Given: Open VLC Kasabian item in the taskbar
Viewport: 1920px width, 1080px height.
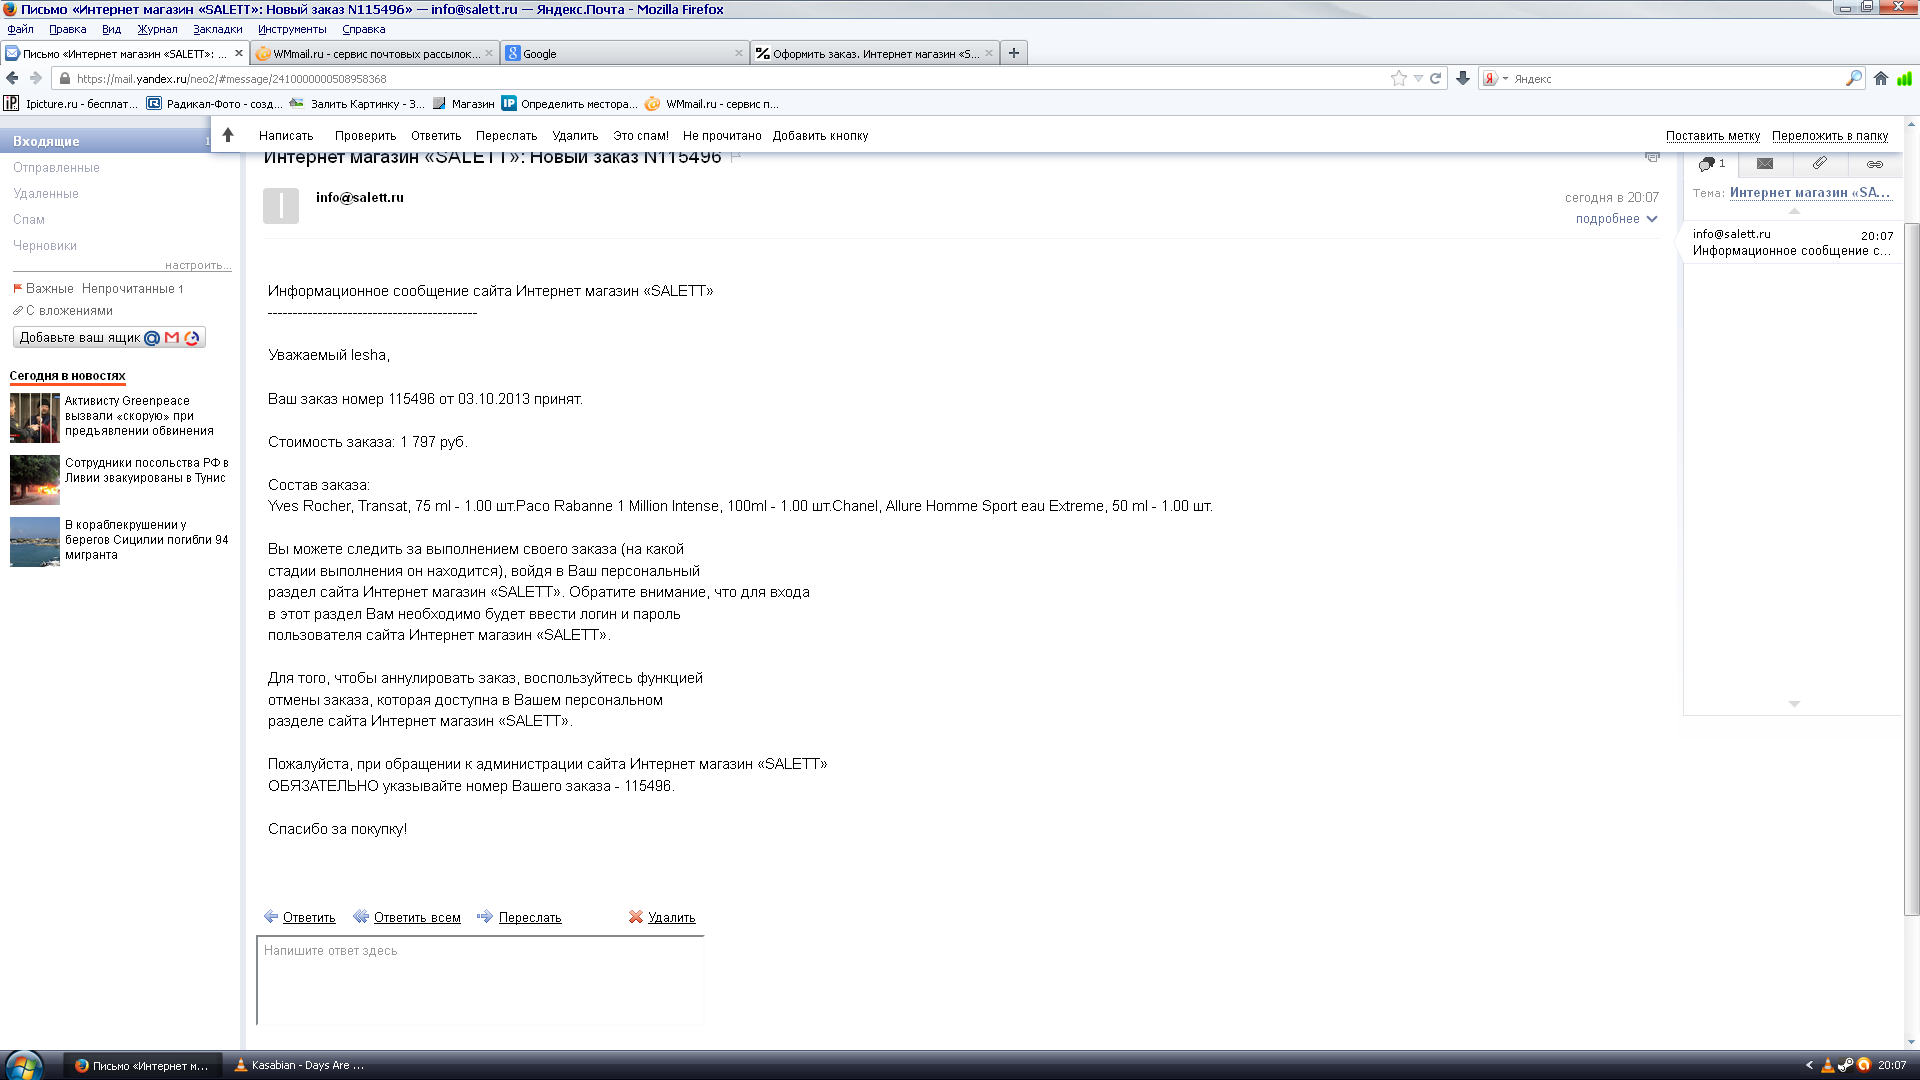Looking at the screenshot, I should [x=299, y=1065].
